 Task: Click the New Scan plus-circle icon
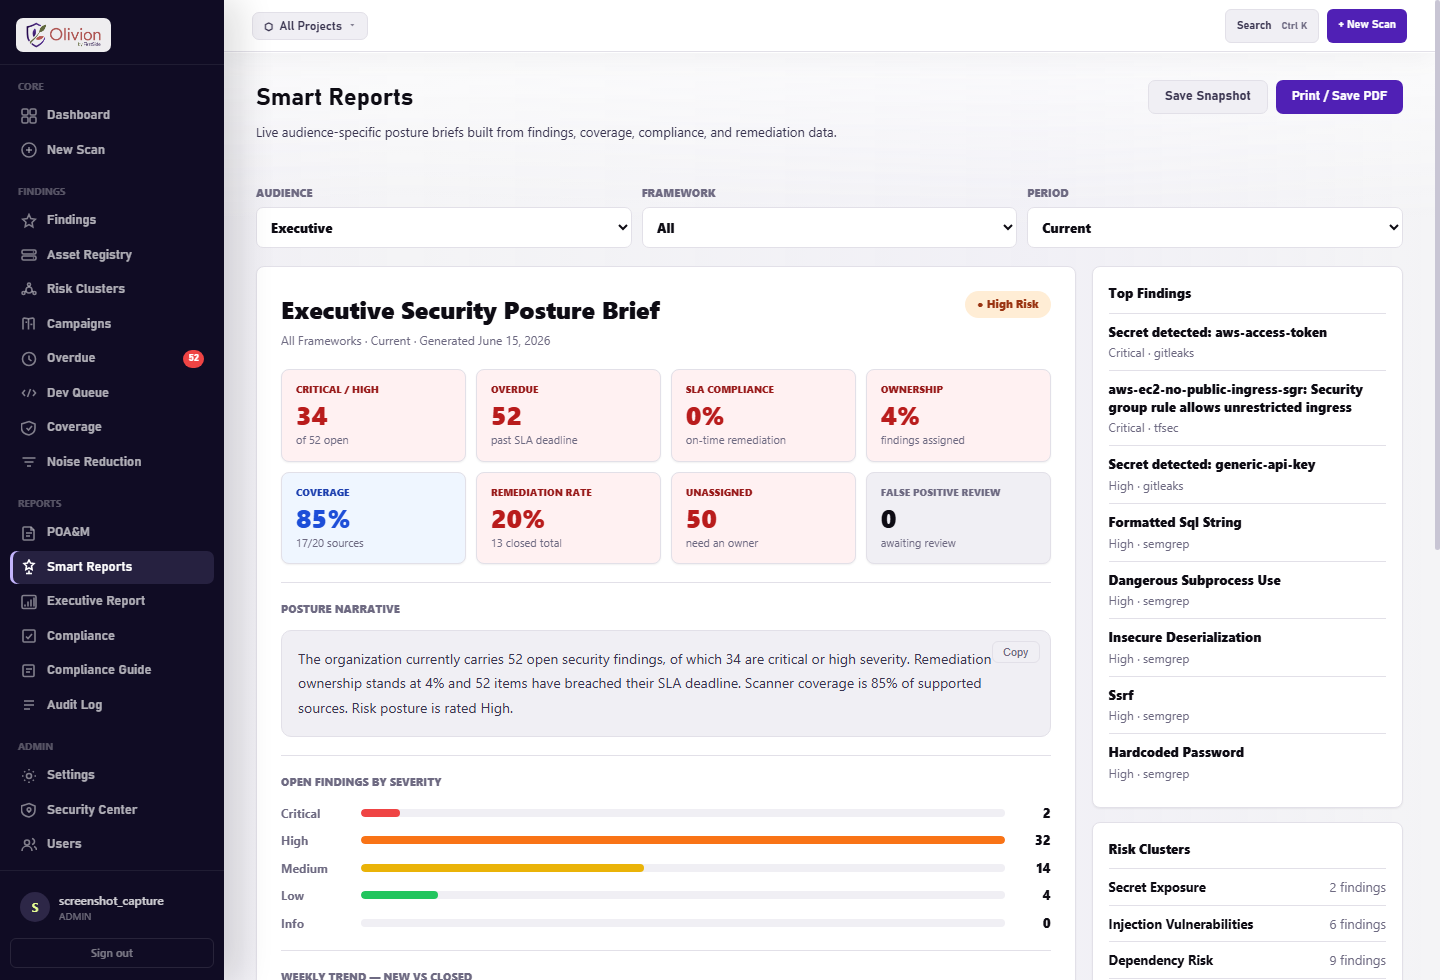(29, 150)
